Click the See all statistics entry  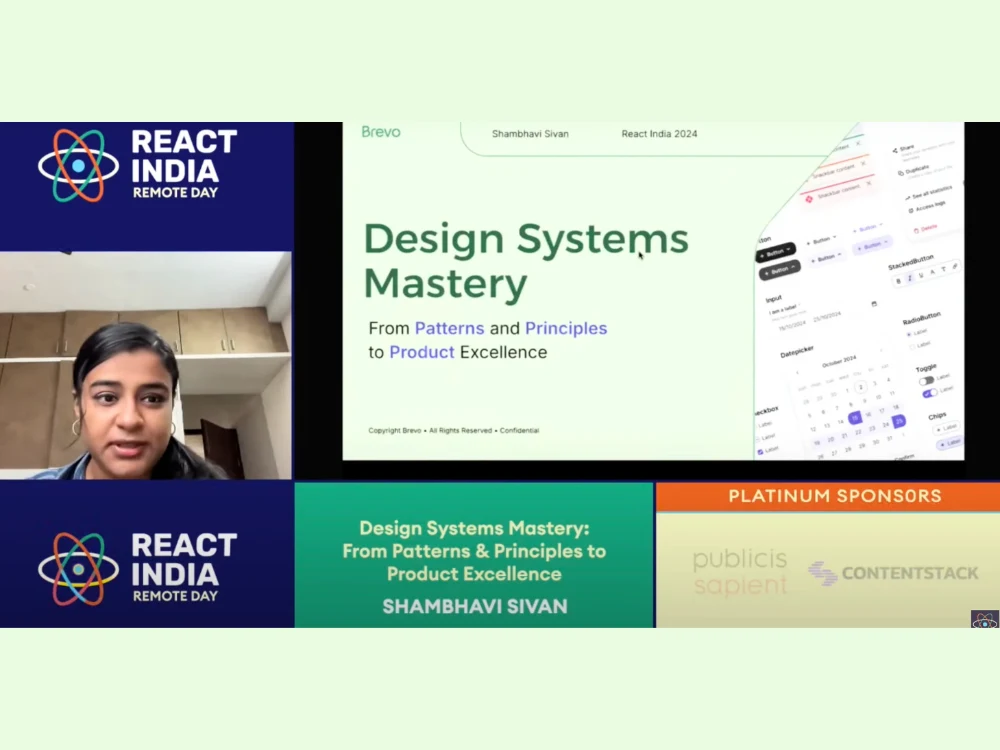(928, 193)
